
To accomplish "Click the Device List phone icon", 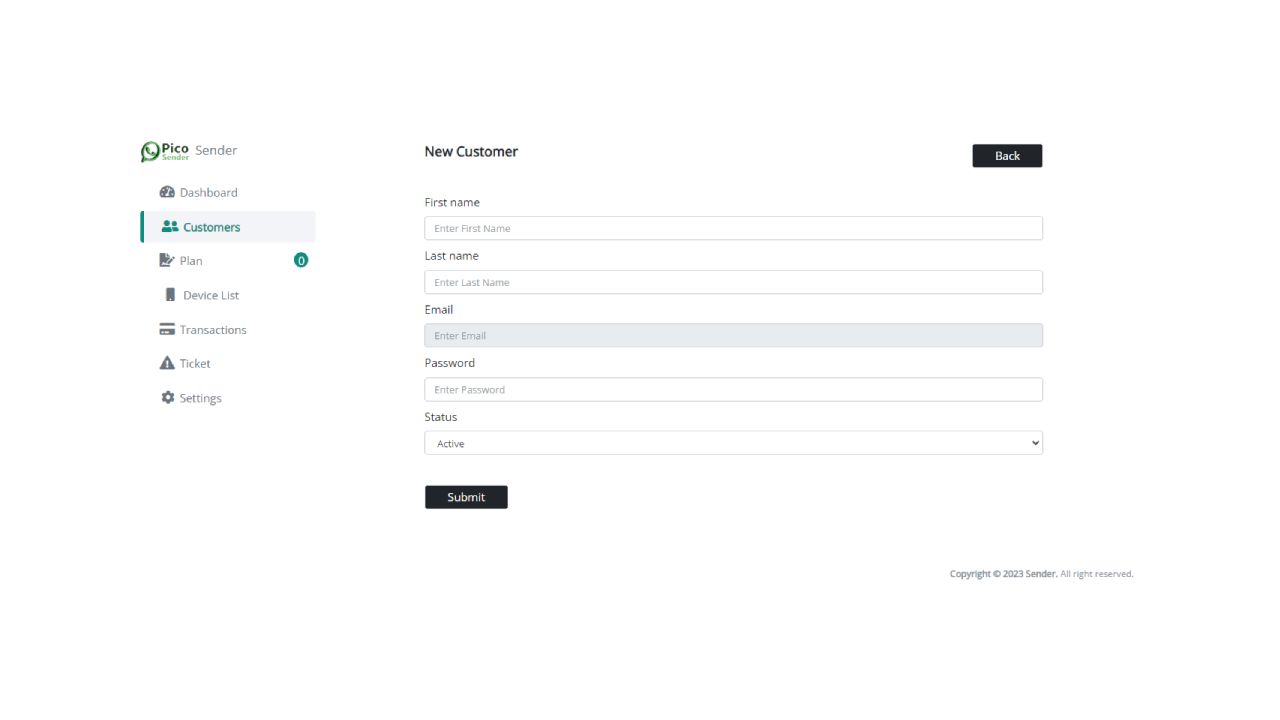I will [170, 295].
